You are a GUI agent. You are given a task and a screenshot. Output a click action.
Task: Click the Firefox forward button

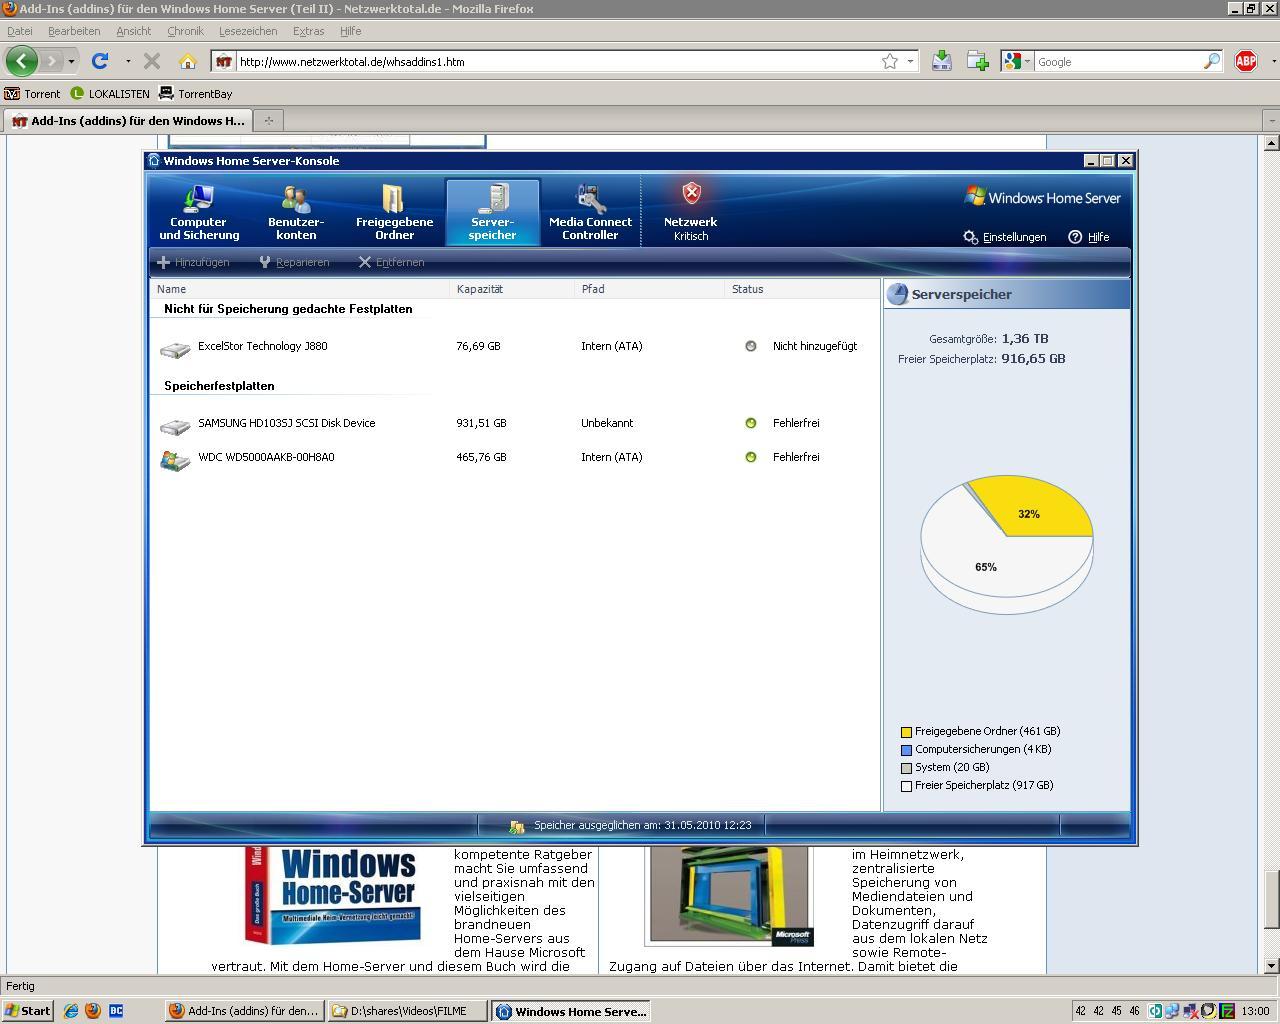pyautogui.click(x=52, y=62)
